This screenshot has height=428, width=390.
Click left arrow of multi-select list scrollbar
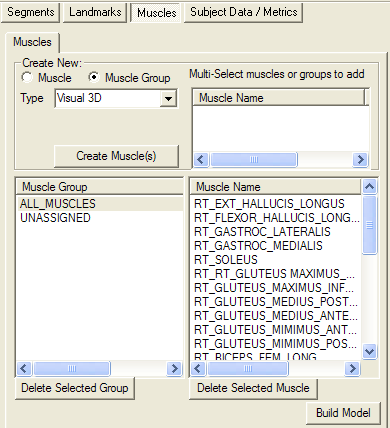pos(201,159)
